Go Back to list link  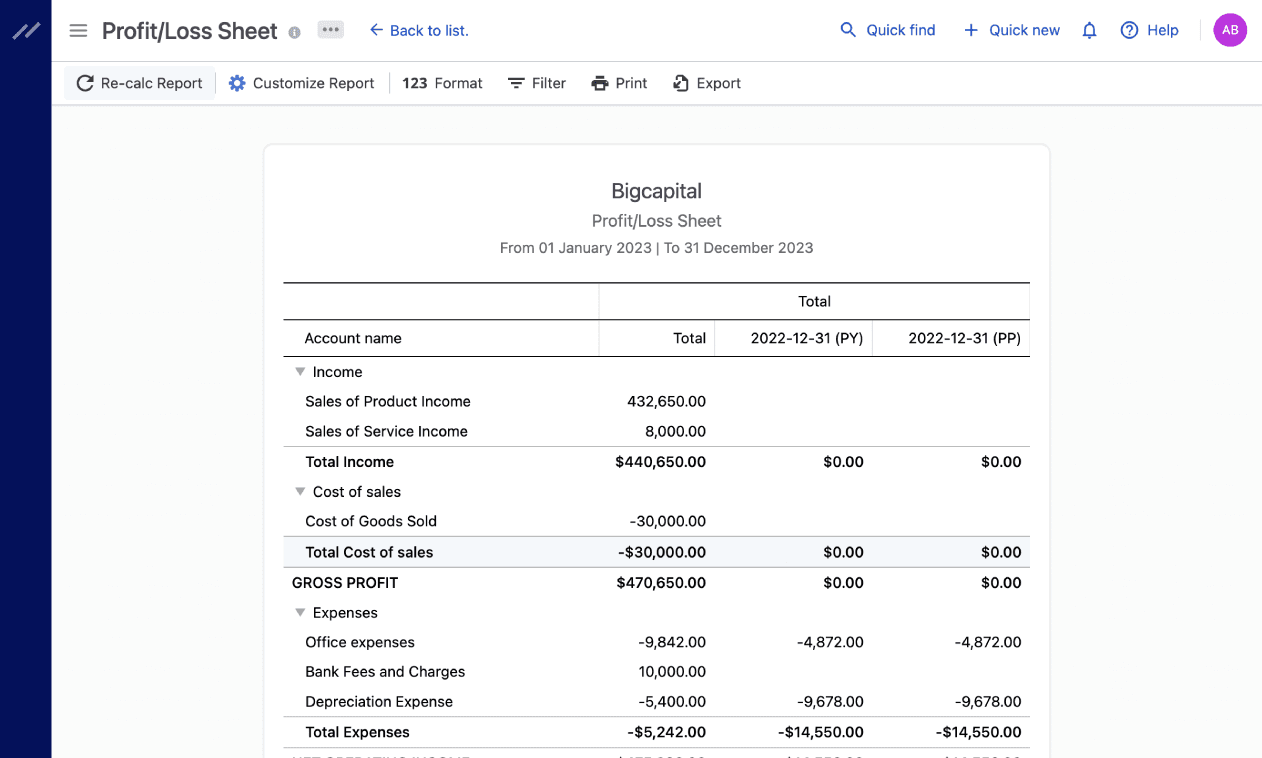(419, 30)
